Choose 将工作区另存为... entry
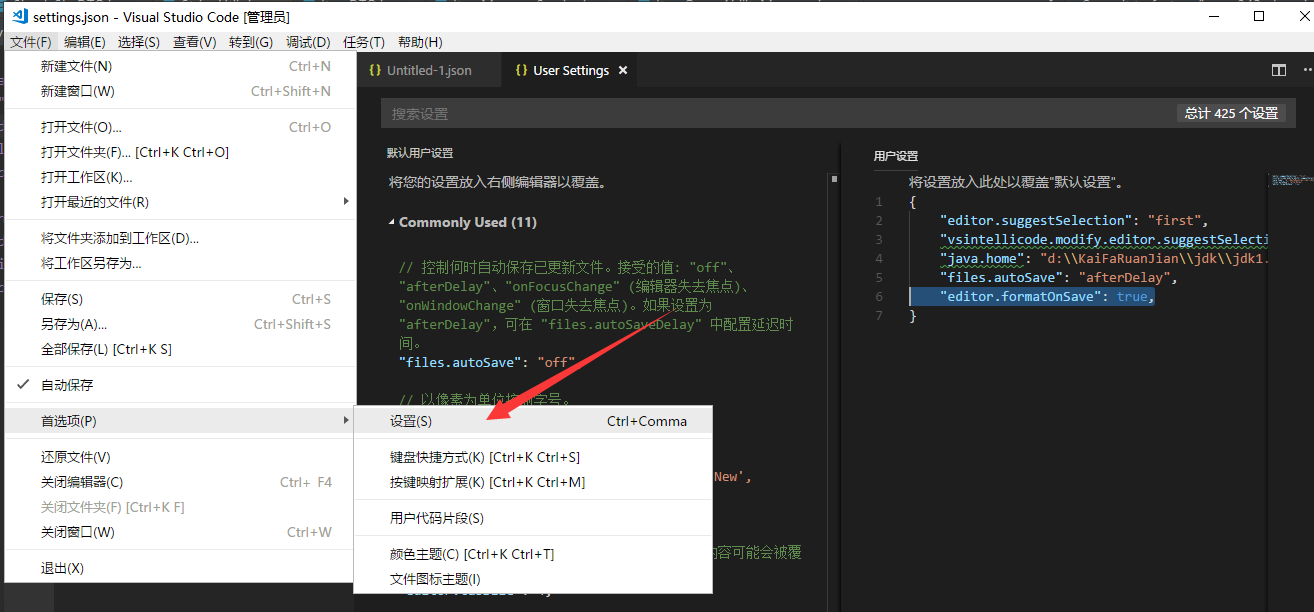Screen dimensions: 1314x612 (180, 263)
